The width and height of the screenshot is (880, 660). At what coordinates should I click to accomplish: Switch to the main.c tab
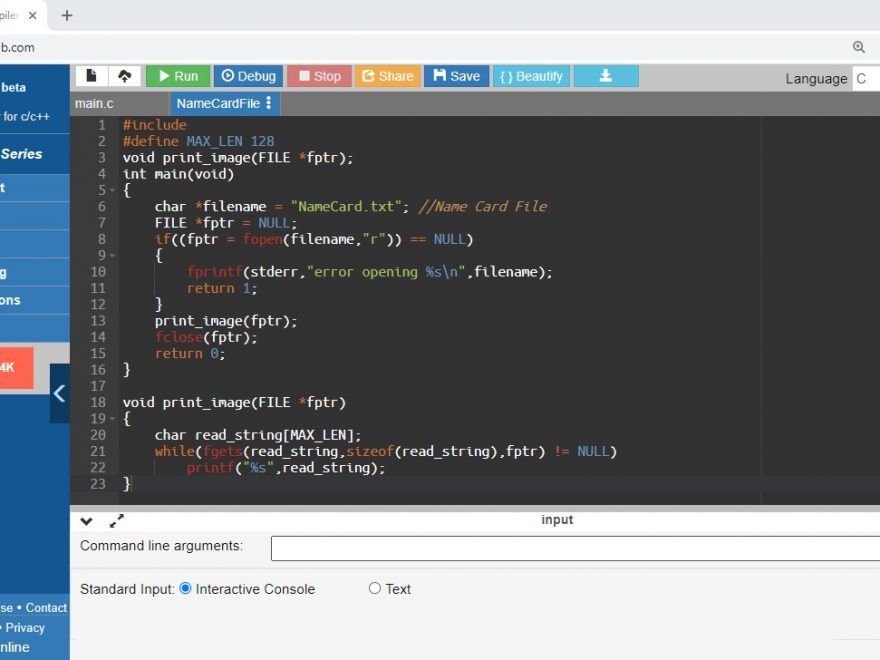click(x=95, y=103)
